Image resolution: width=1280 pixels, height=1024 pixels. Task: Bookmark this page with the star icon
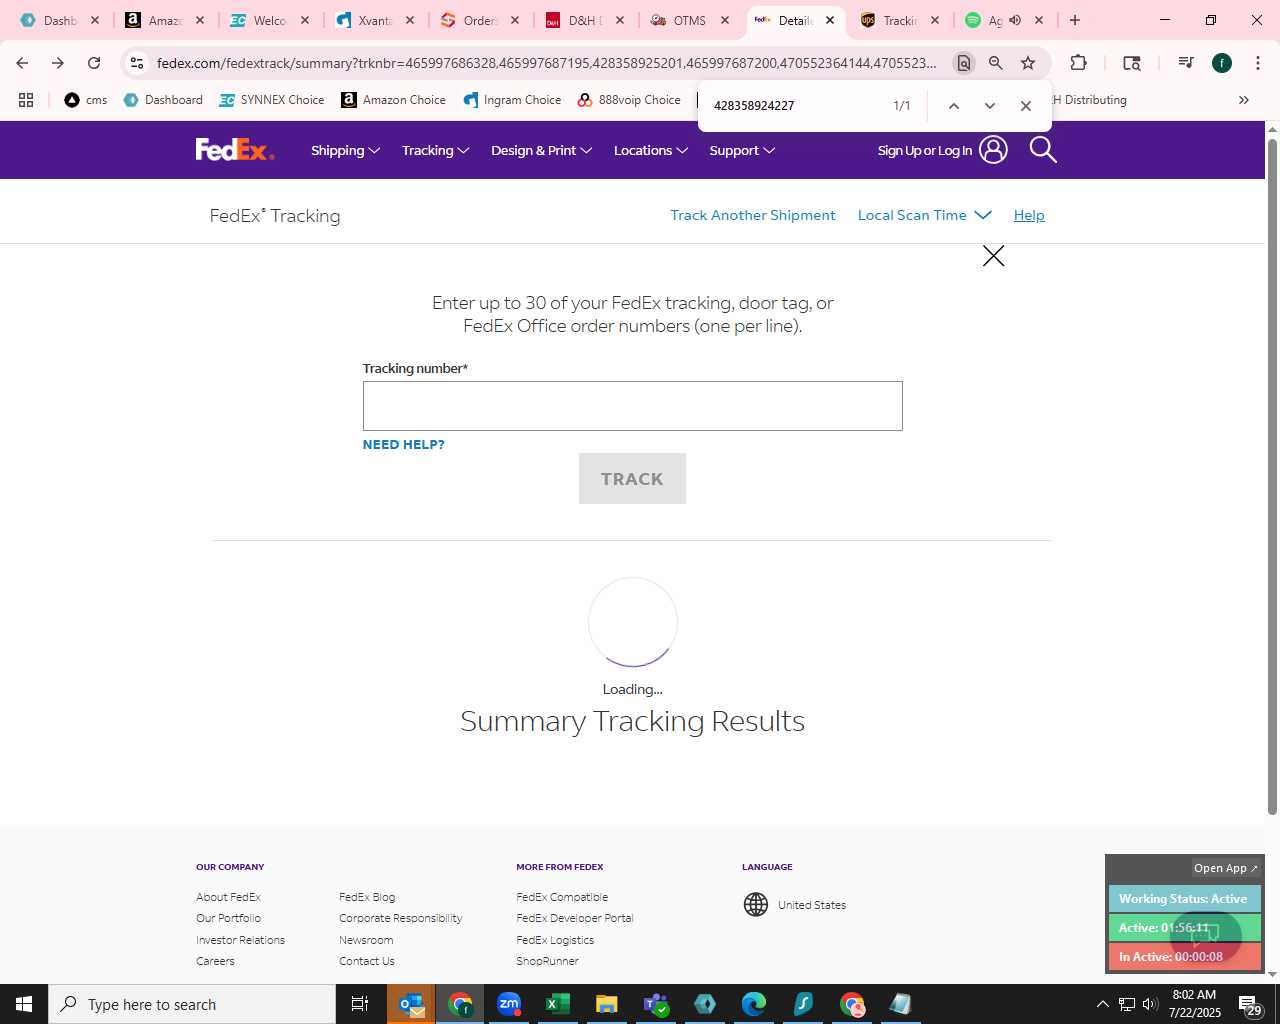1028,63
